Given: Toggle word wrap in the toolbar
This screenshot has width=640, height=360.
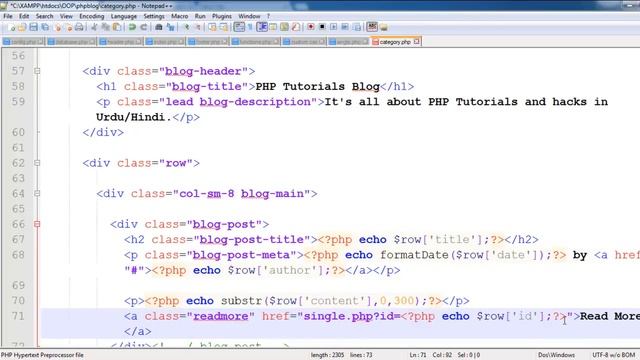Looking at the screenshot, I should point(239,27).
